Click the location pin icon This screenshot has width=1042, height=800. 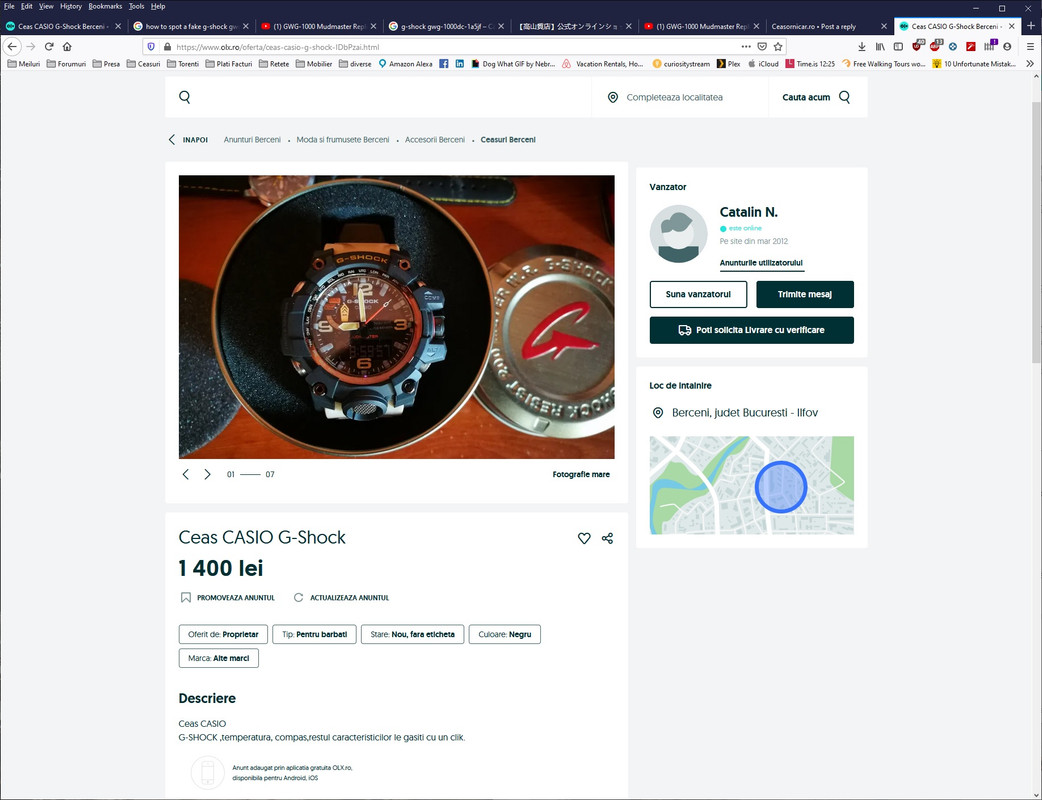(x=613, y=97)
